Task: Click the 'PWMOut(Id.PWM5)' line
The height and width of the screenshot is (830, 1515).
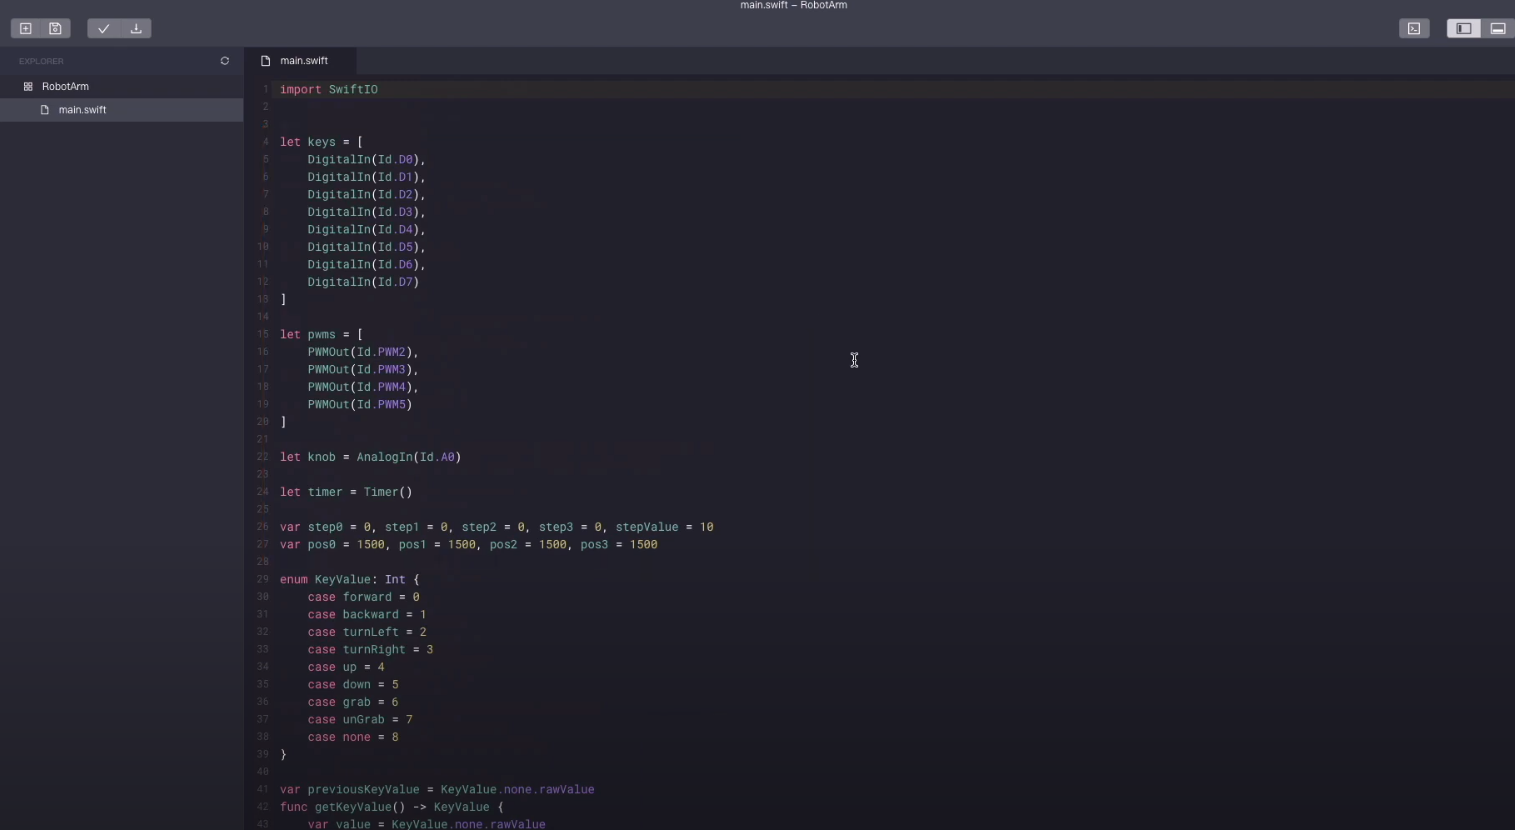Action: [x=360, y=405]
